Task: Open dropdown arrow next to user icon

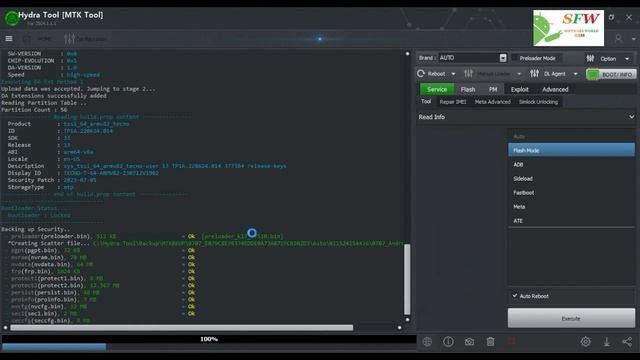Action: [x=633, y=39]
